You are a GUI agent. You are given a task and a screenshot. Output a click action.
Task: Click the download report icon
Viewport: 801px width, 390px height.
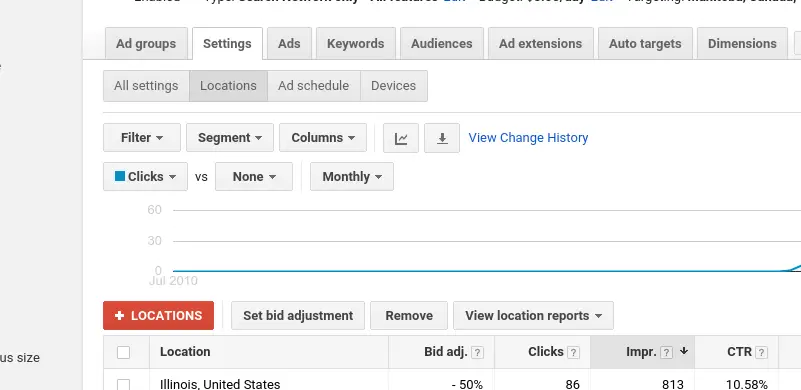(x=442, y=138)
